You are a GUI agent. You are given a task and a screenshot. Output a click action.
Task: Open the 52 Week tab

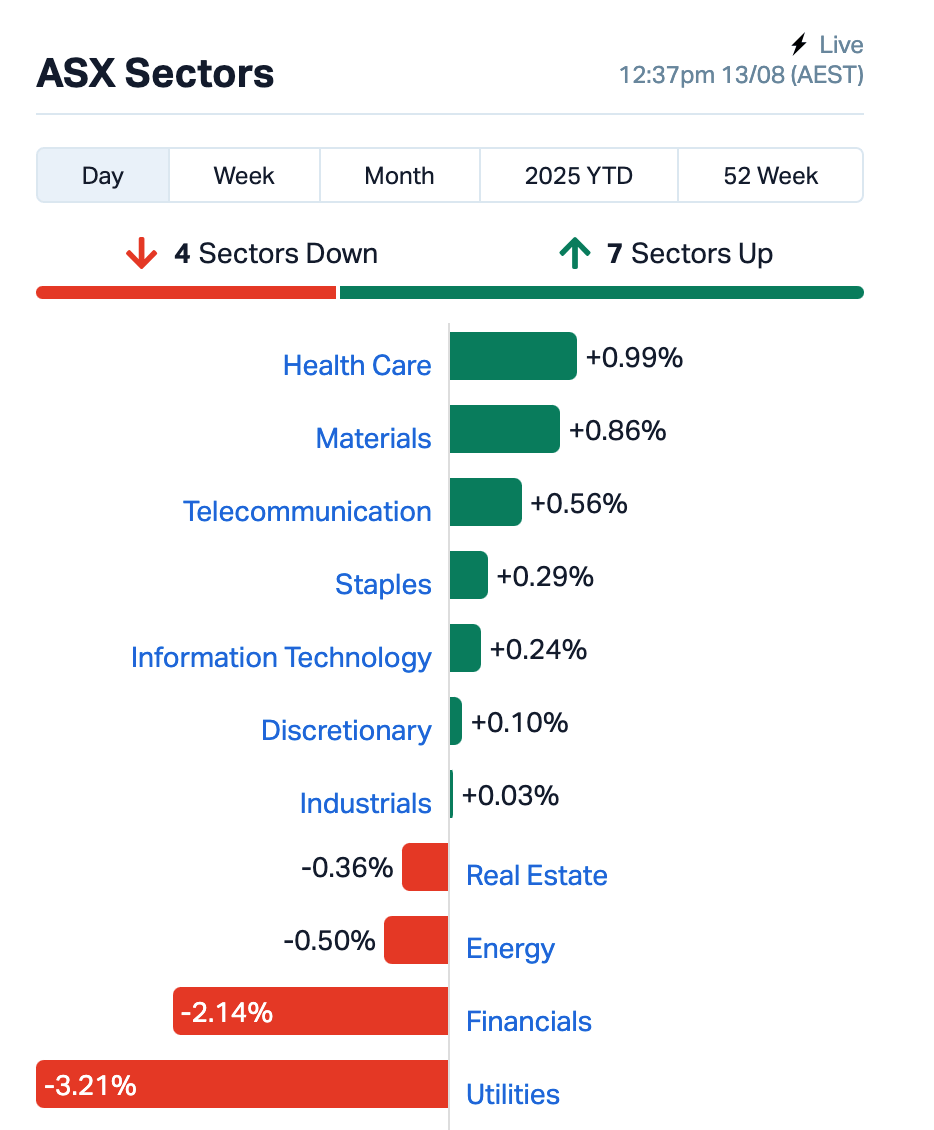770,176
